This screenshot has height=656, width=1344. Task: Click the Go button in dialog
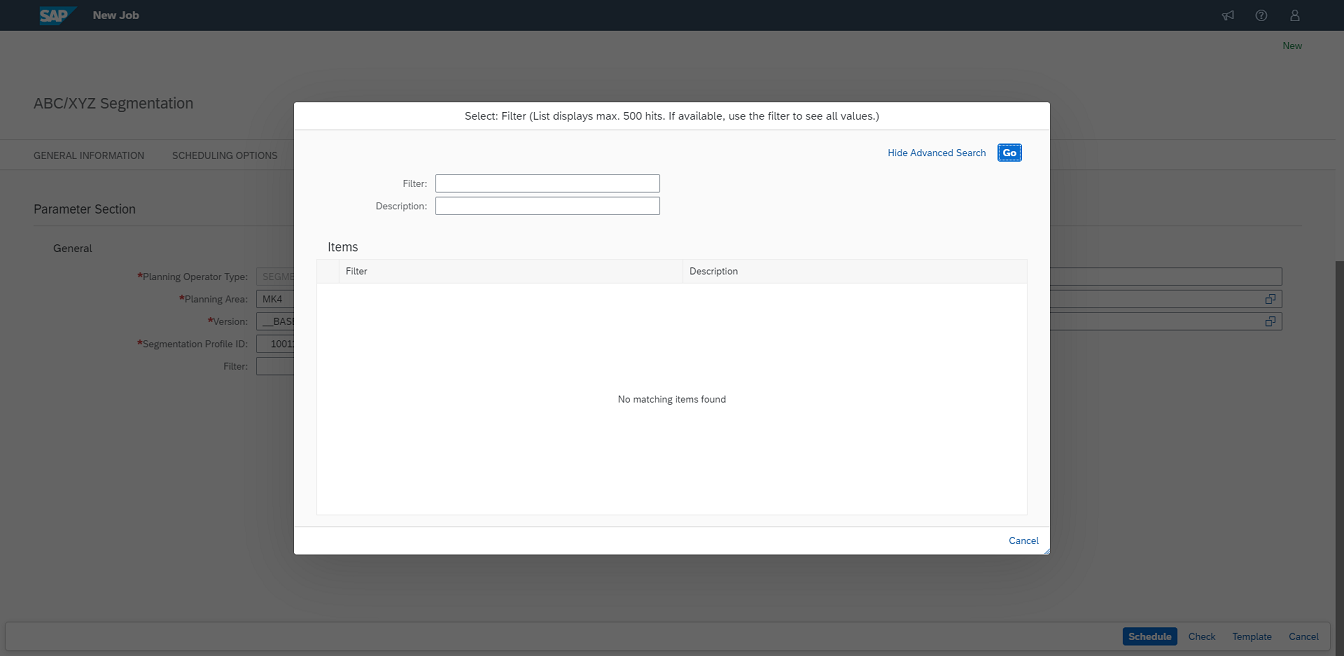(1009, 153)
